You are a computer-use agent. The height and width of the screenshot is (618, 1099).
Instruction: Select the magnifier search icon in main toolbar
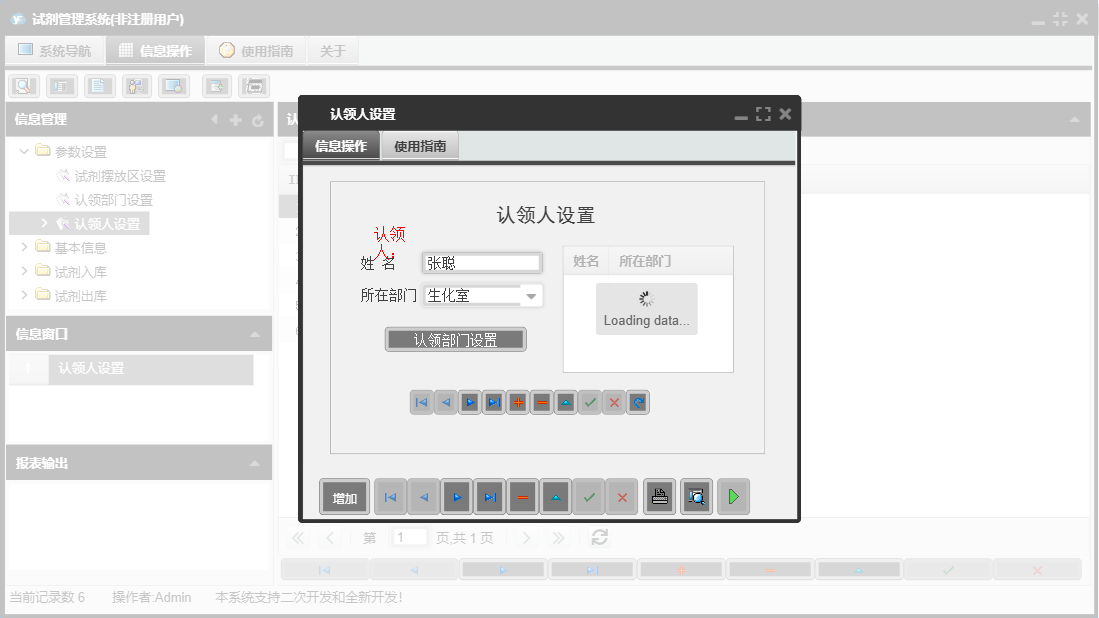coord(23,85)
